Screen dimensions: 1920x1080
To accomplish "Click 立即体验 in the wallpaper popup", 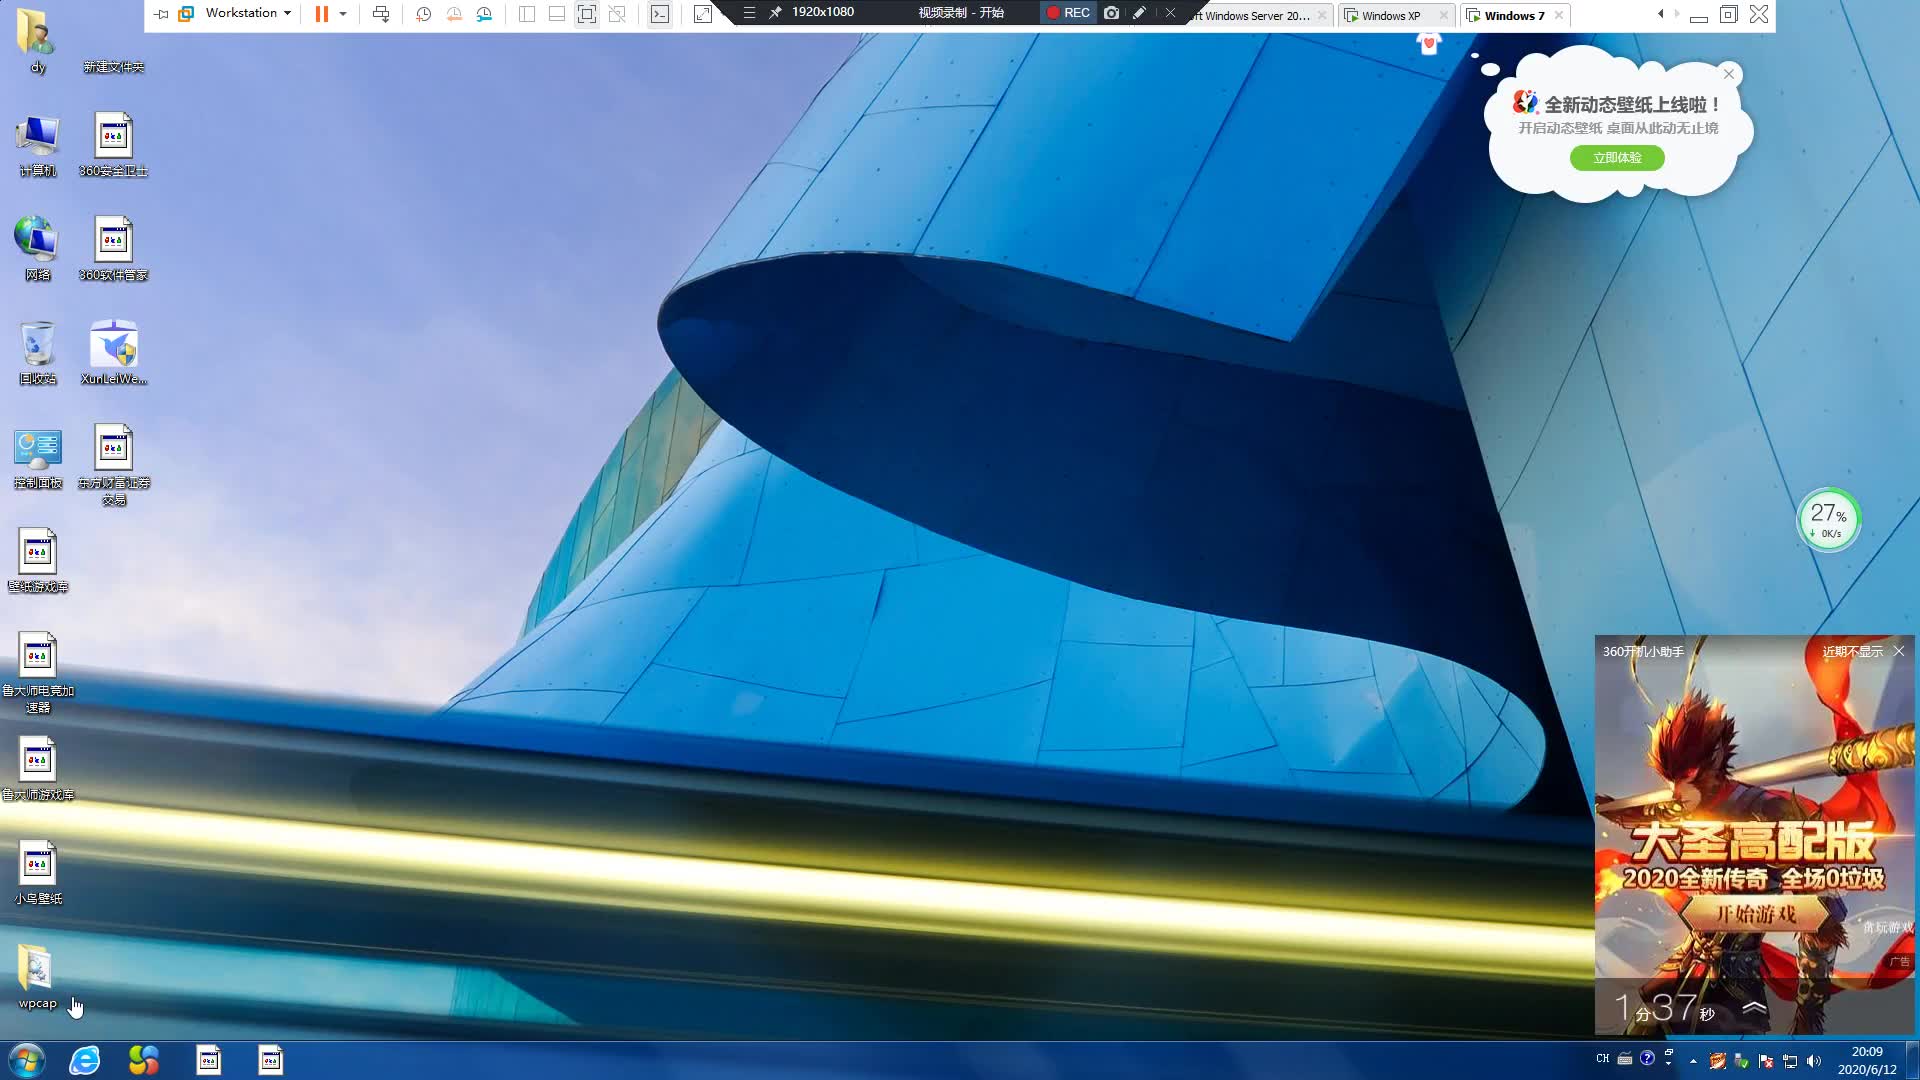I will (x=1617, y=158).
